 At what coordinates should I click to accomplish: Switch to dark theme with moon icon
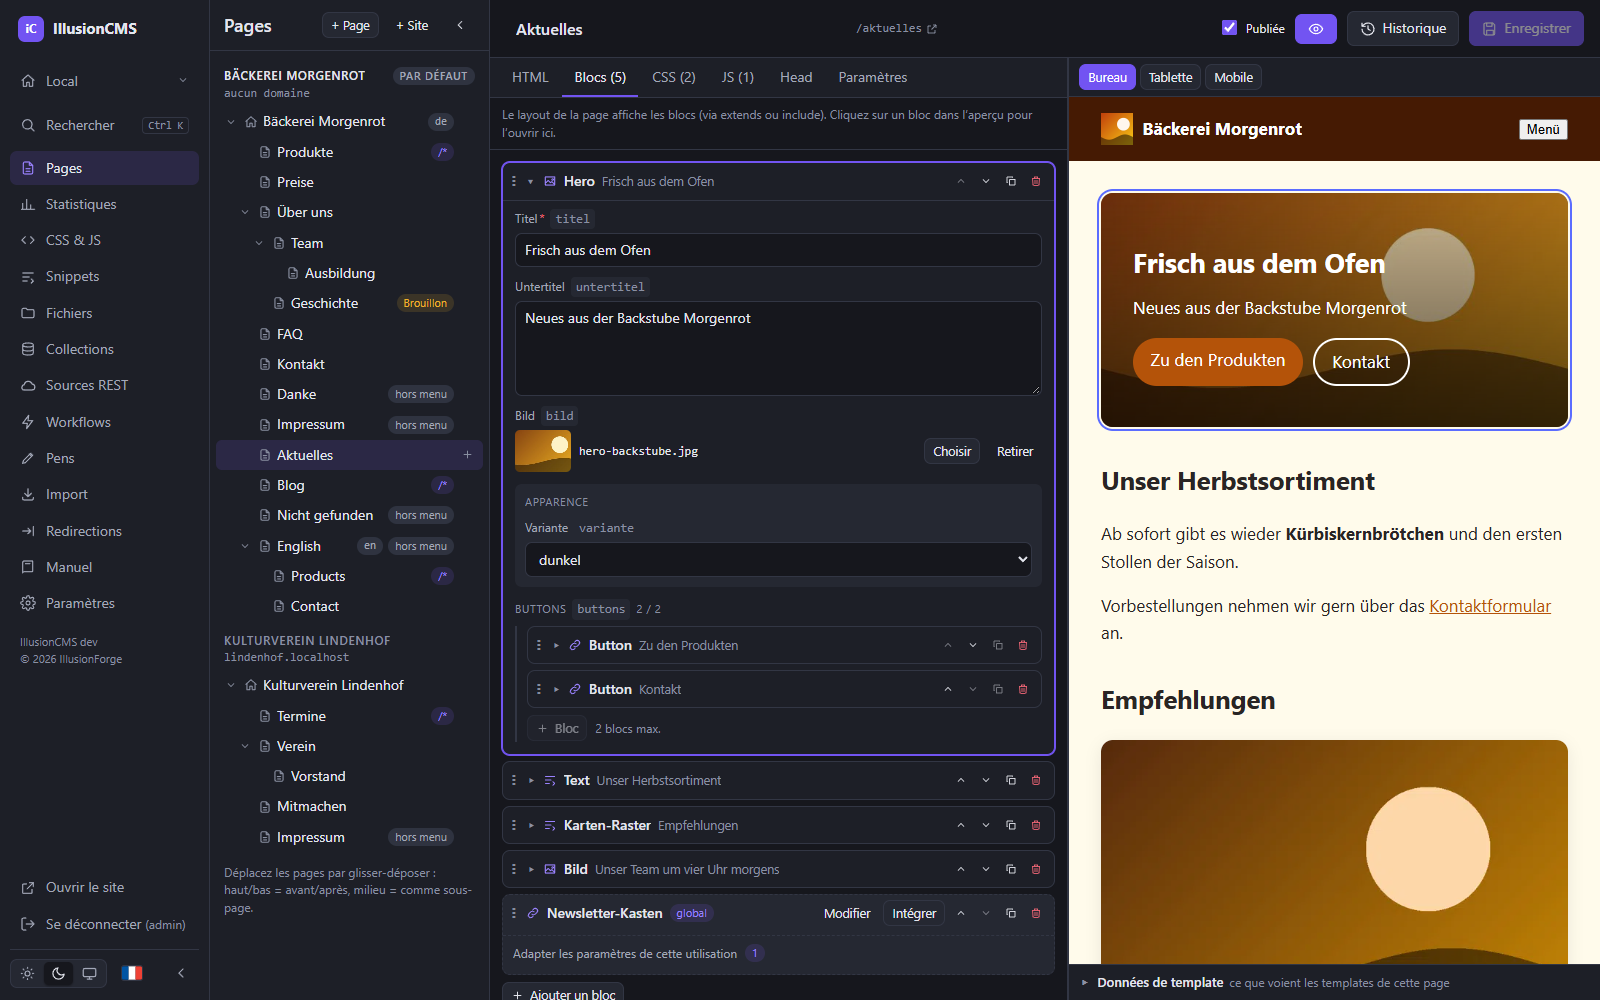tap(59, 973)
